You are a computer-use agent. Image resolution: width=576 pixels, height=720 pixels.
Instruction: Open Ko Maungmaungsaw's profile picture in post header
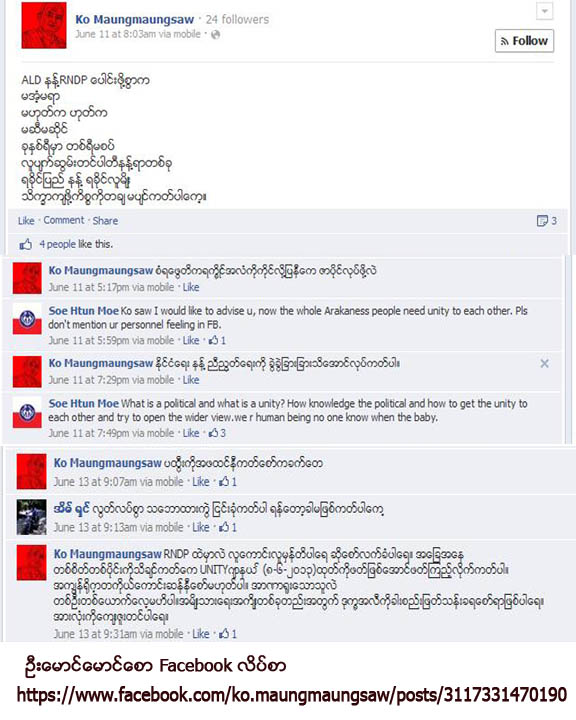[44, 25]
